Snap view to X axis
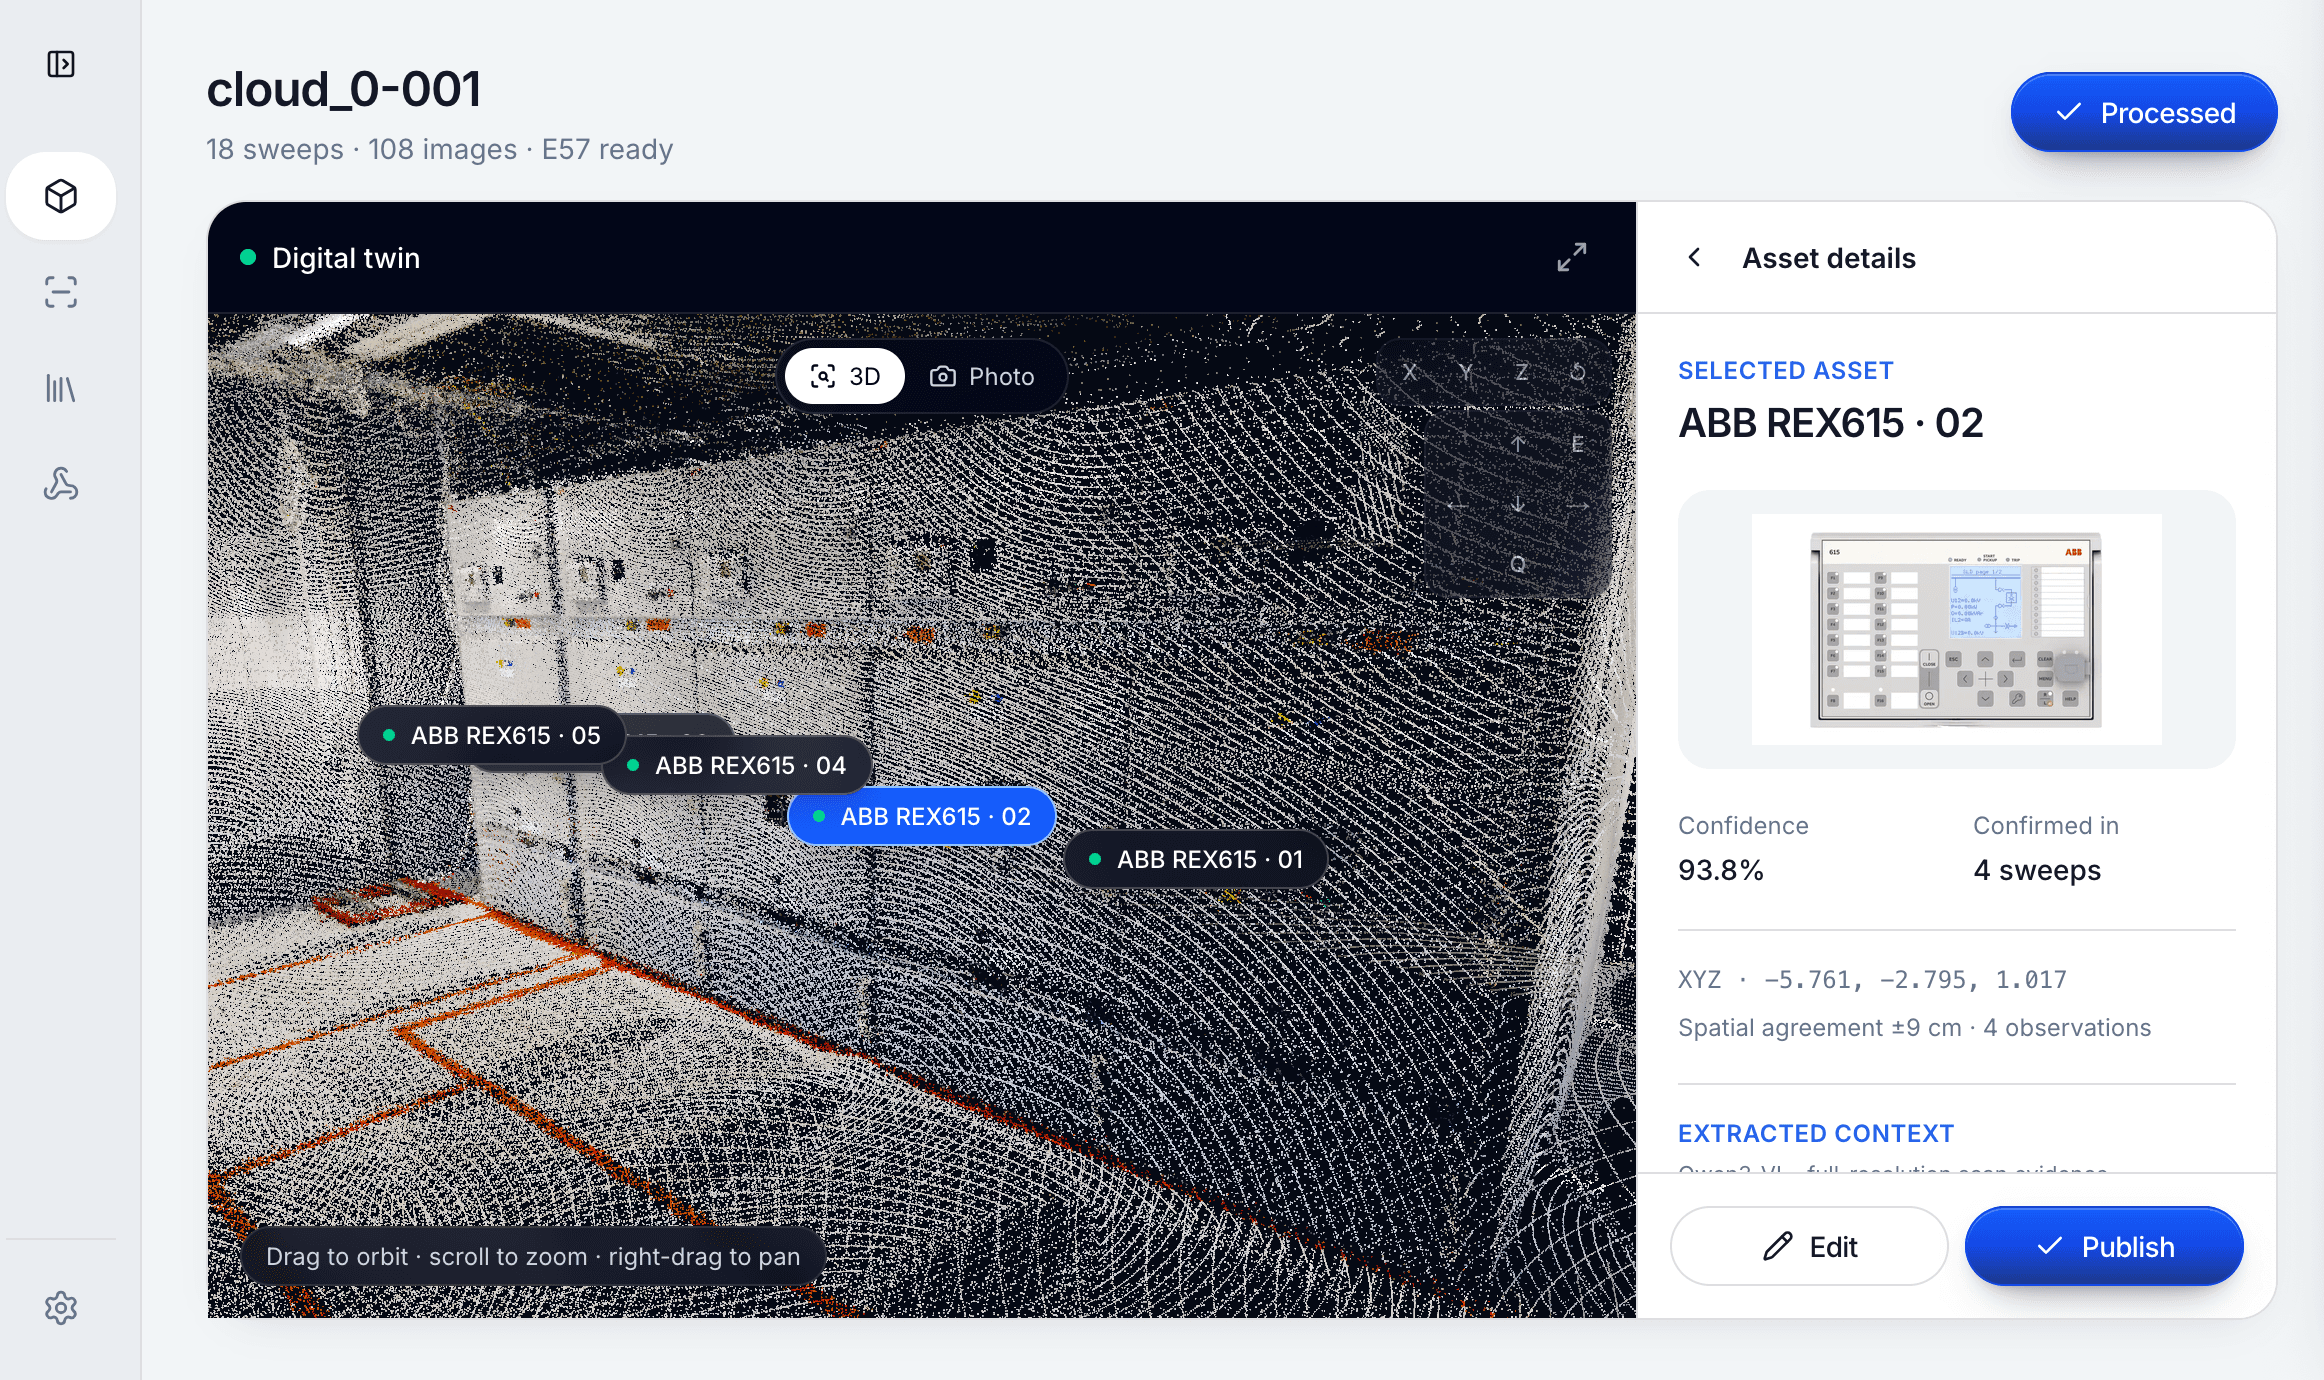Screen dimensions: 2324x1380 point(1410,372)
